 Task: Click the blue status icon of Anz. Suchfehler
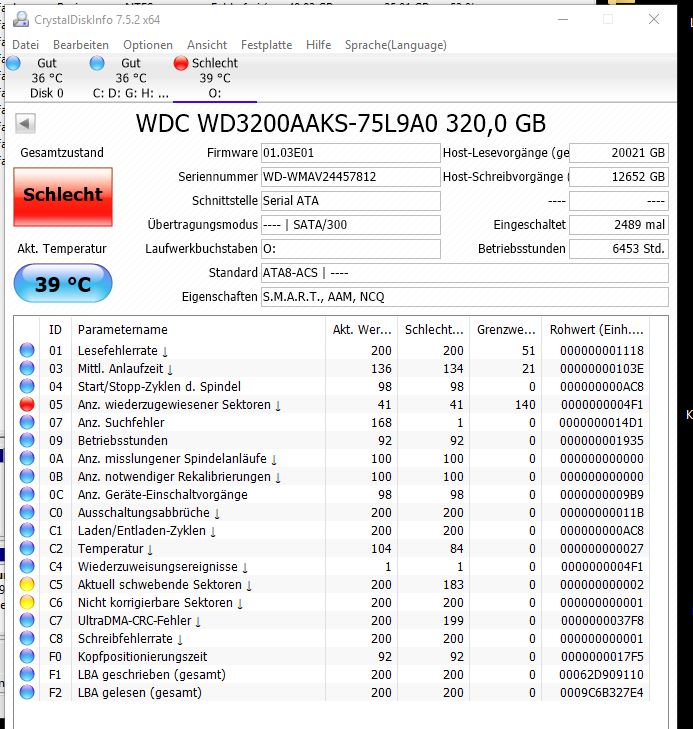tap(27, 422)
